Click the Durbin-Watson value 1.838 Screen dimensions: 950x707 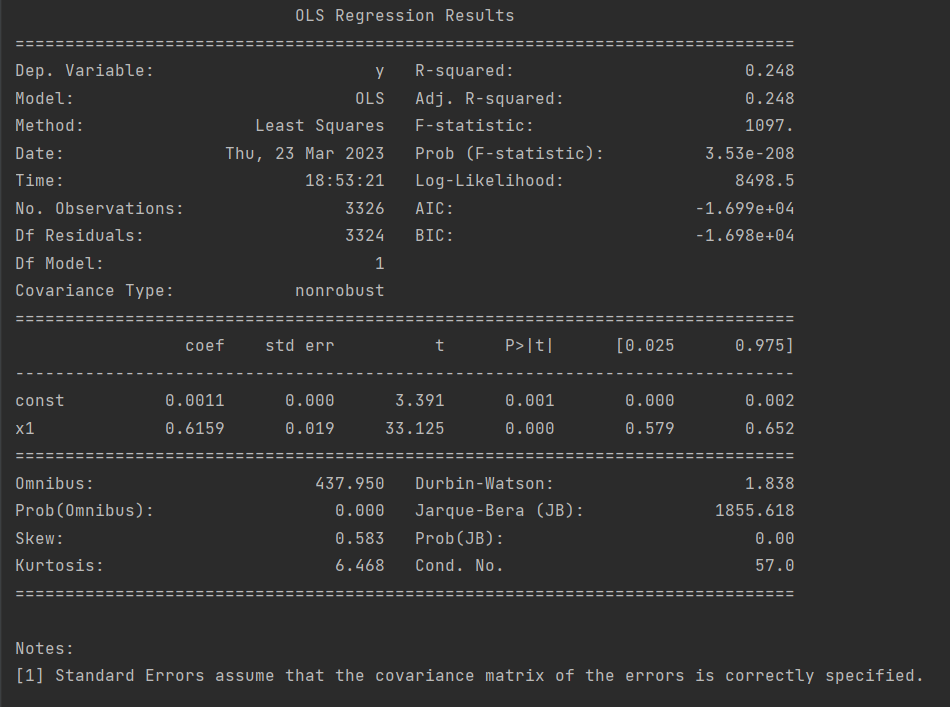[769, 484]
